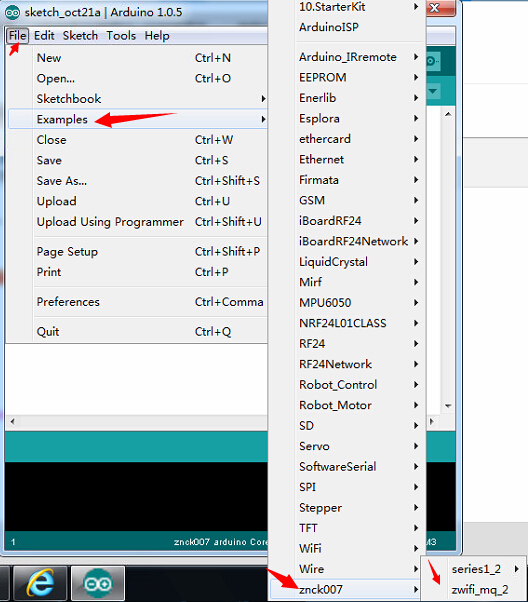Choose New from the File menu
This screenshot has height=602, width=528.
point(137,58)
